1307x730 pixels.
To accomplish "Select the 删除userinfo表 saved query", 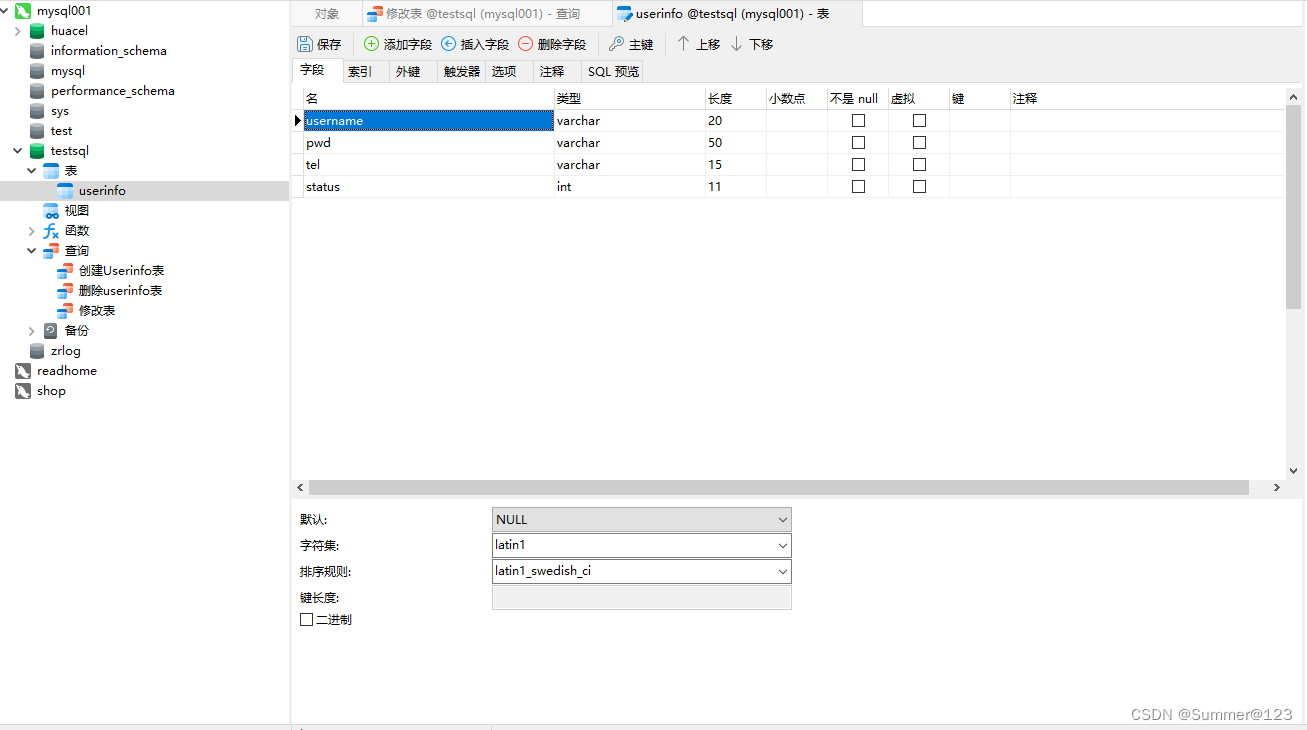I will click(120, 290).
